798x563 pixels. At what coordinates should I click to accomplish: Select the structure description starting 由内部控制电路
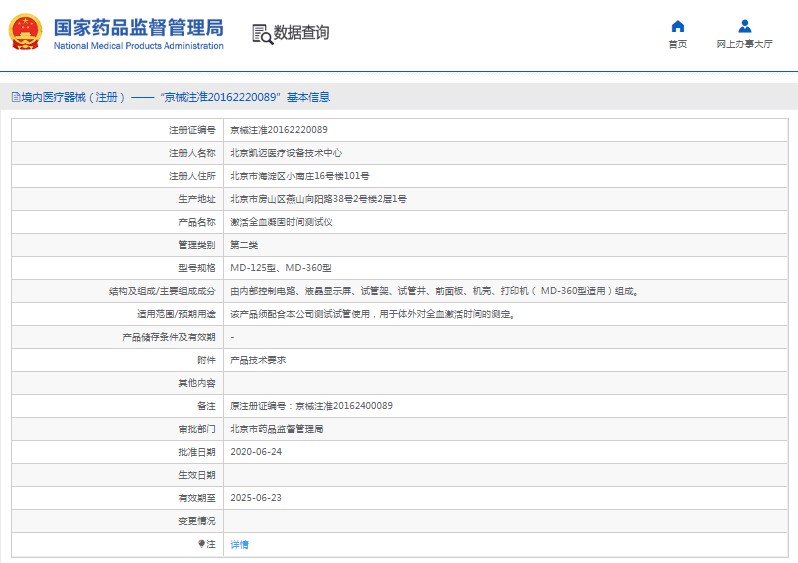(434, 291)
